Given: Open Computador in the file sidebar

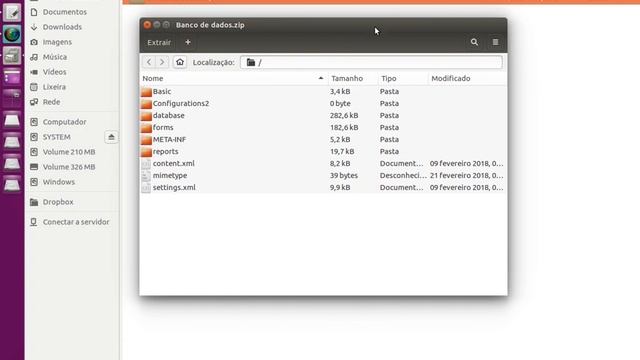Looking at the screenshot, I should [64, 122].
